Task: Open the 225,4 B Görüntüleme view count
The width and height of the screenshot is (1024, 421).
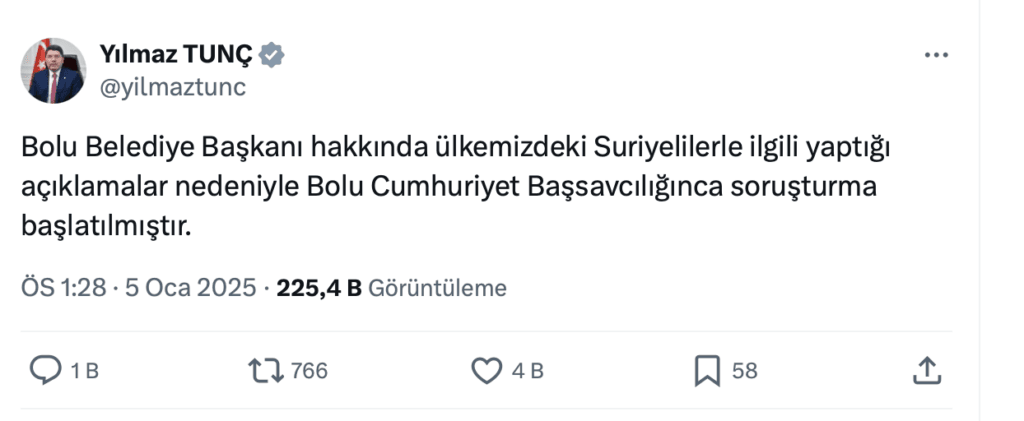Action: pyautogui.click(x=391, y=288)
